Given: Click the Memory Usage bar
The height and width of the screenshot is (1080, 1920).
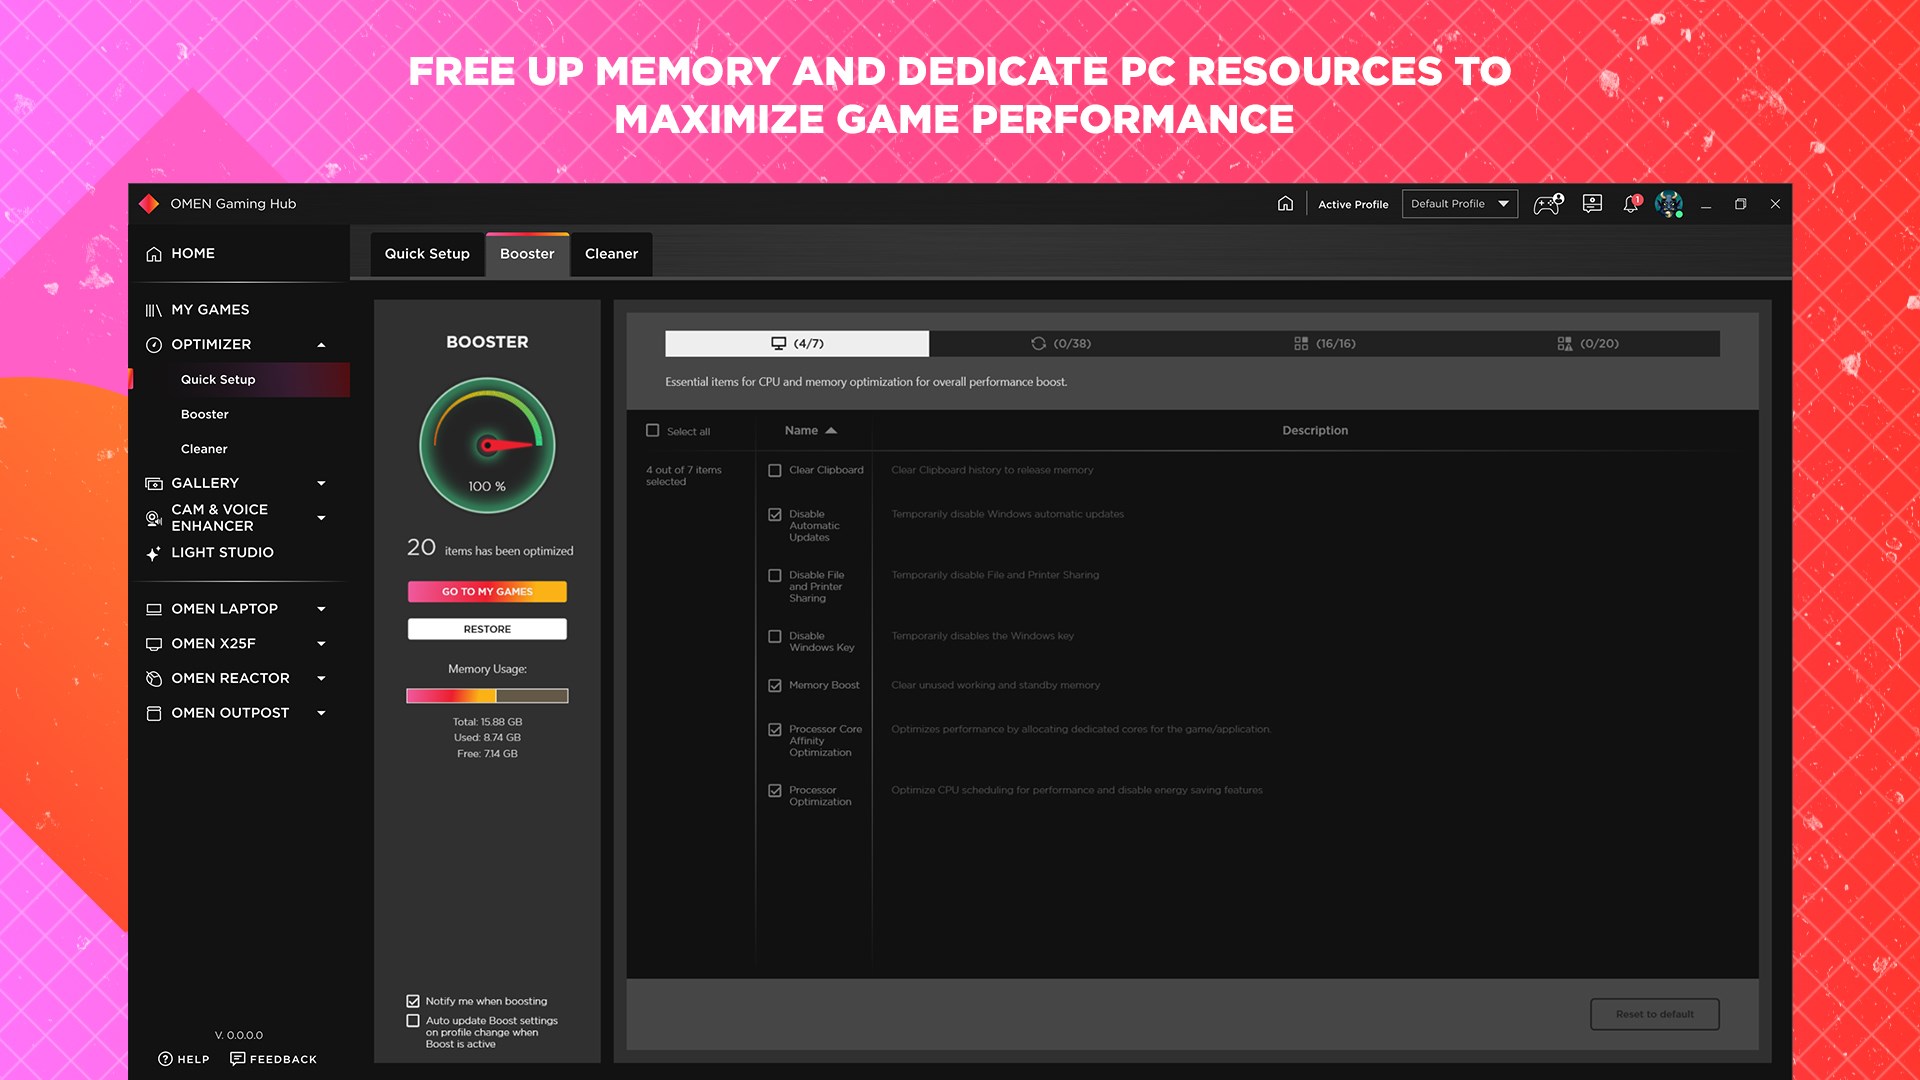Looking at the screenshot, I should point(487,696).
